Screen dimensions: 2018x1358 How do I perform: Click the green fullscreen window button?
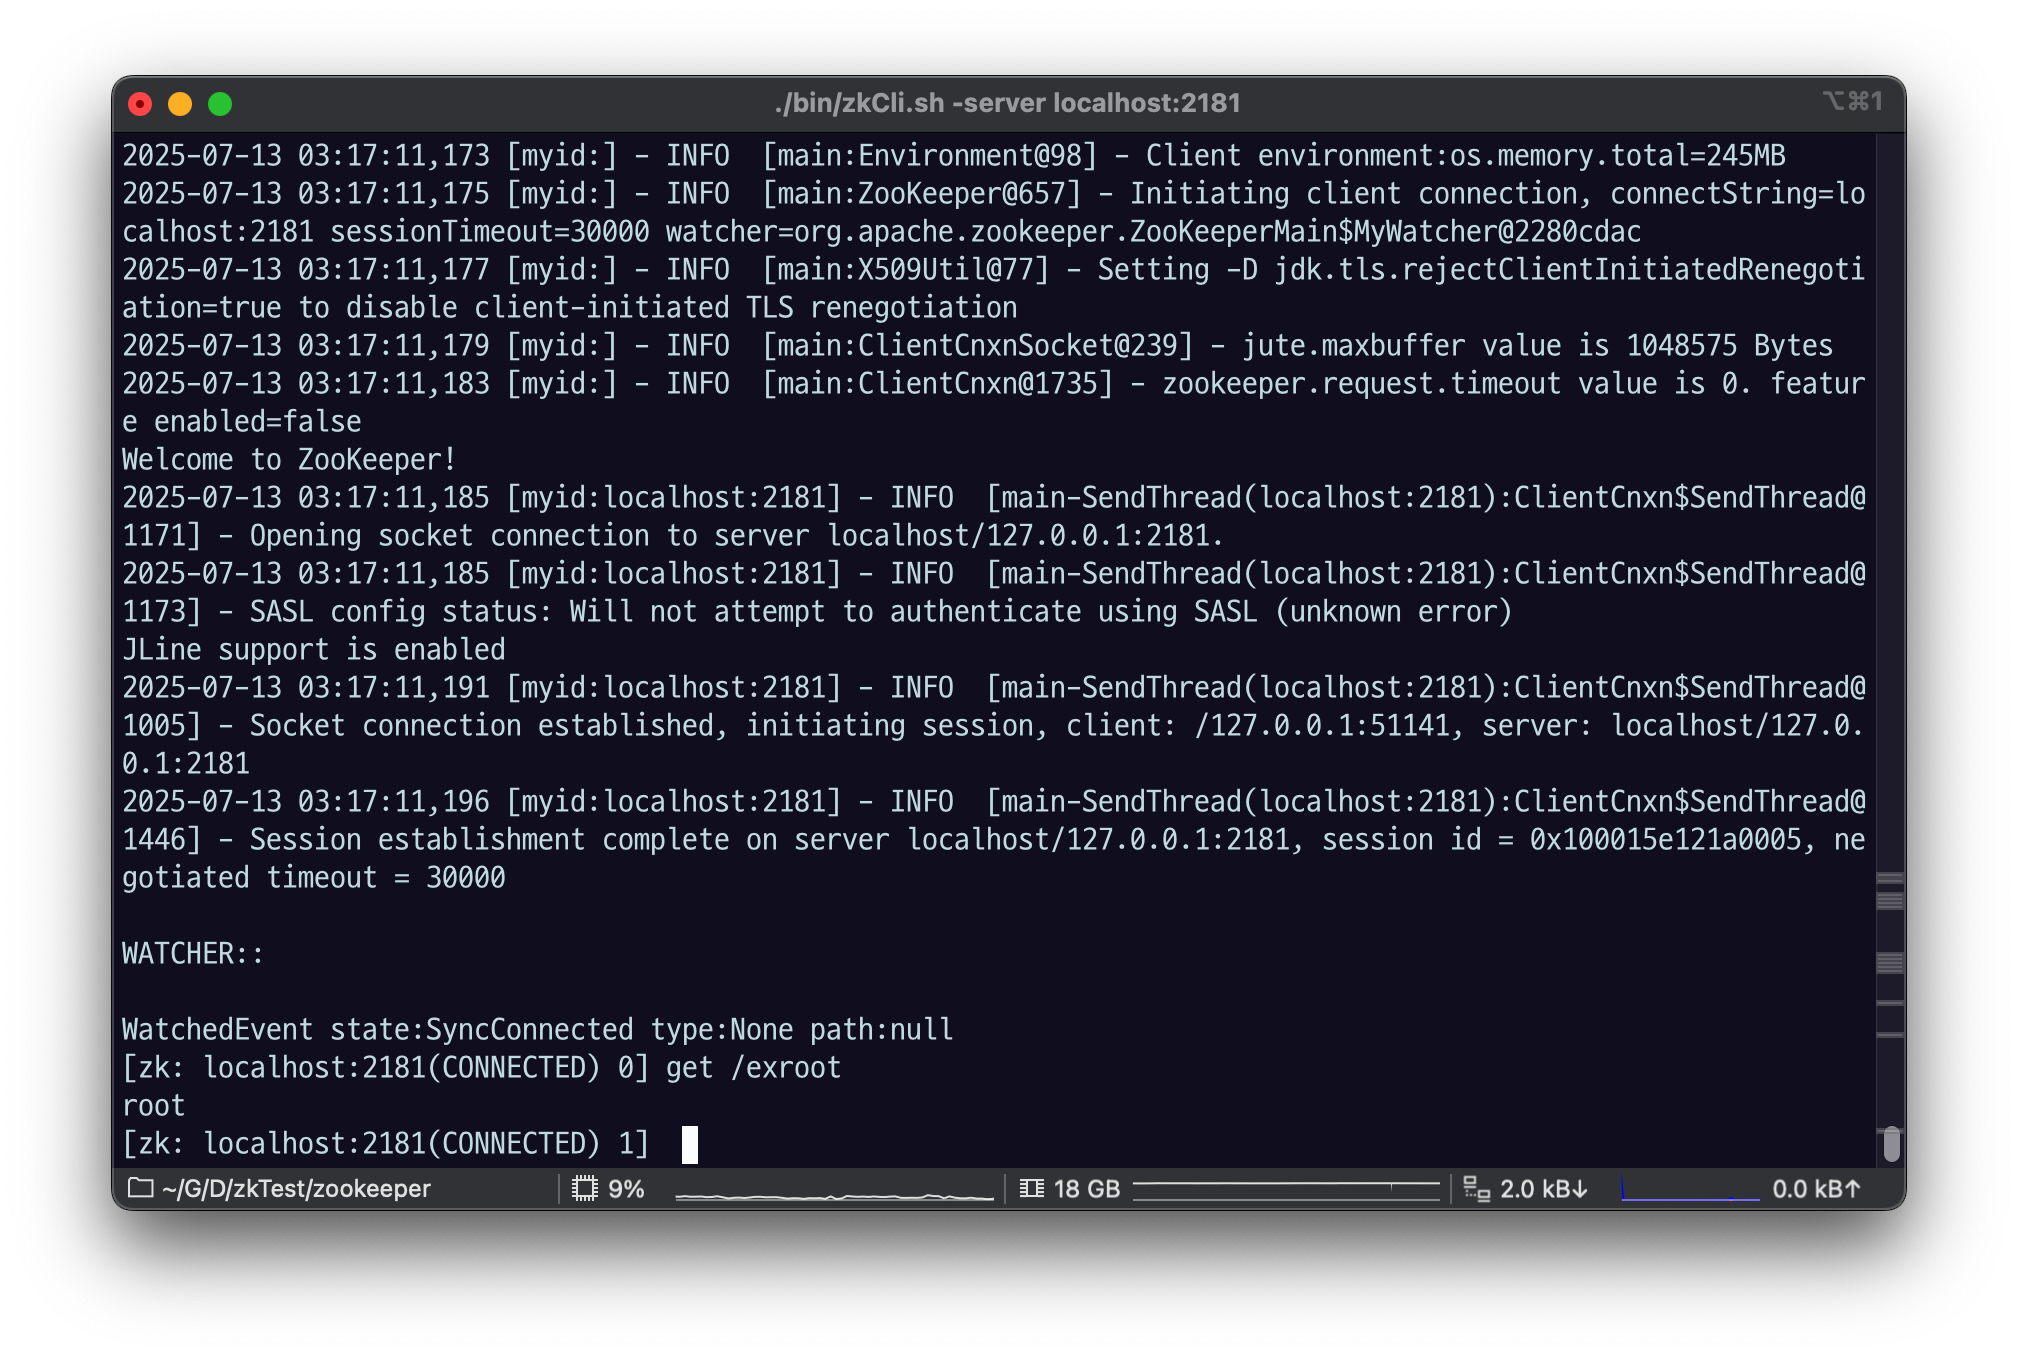click(220, 104)
